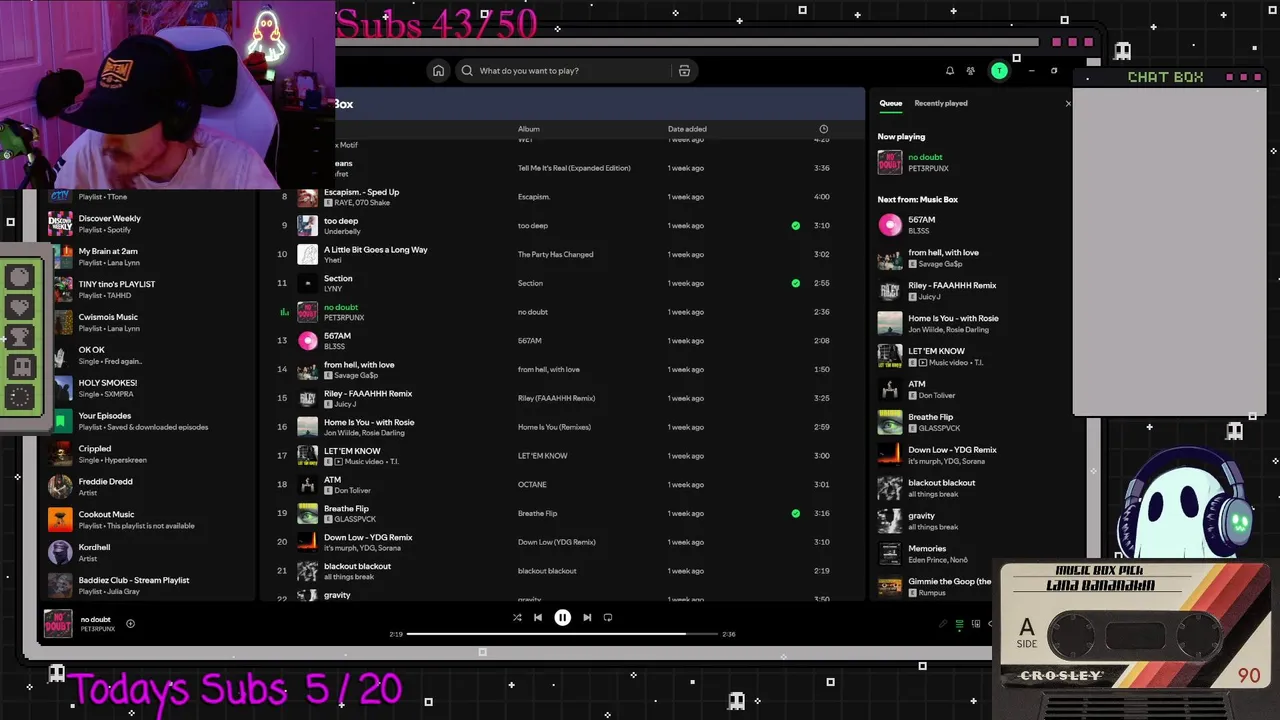
Task: Open 'My Brain at 2am' playlist
Action: point(150,257)
